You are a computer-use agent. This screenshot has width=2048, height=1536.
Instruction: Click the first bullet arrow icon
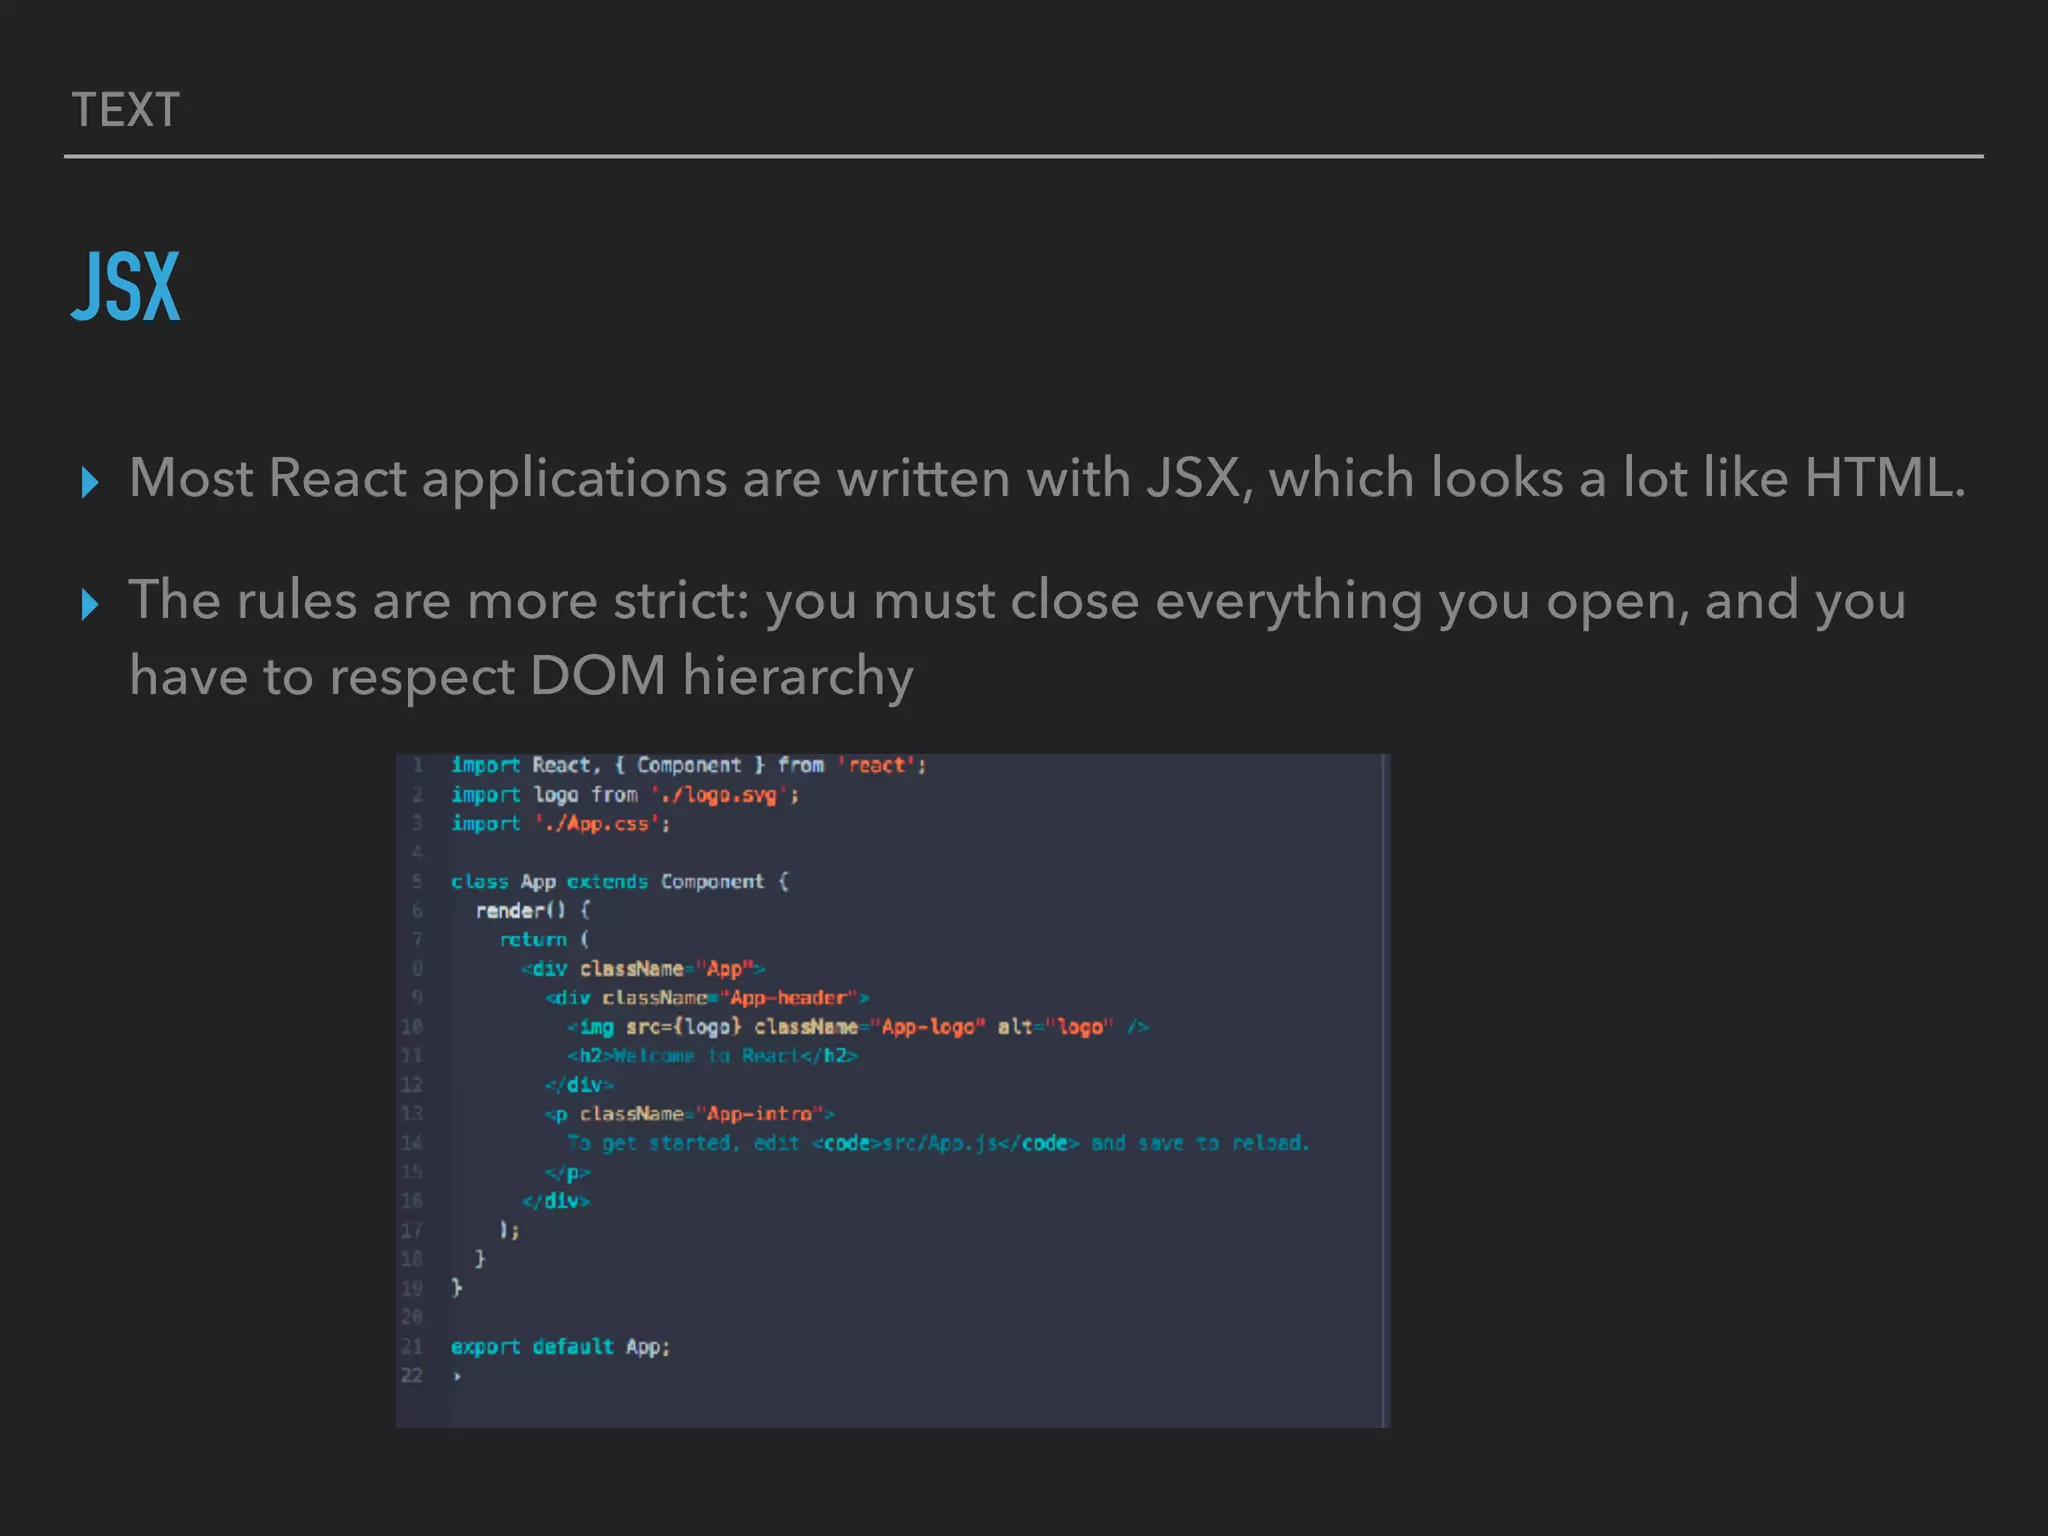click(x=90, y=482)
